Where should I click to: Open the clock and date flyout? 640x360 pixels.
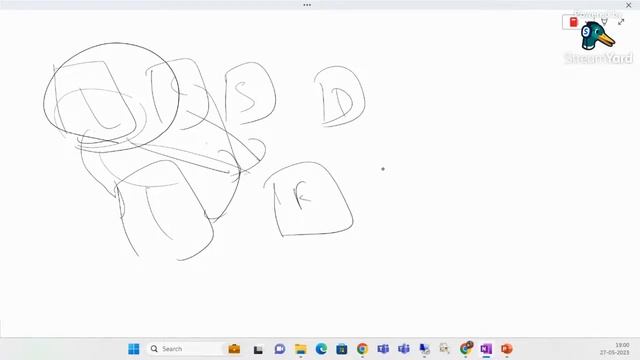tap(615, 349)
